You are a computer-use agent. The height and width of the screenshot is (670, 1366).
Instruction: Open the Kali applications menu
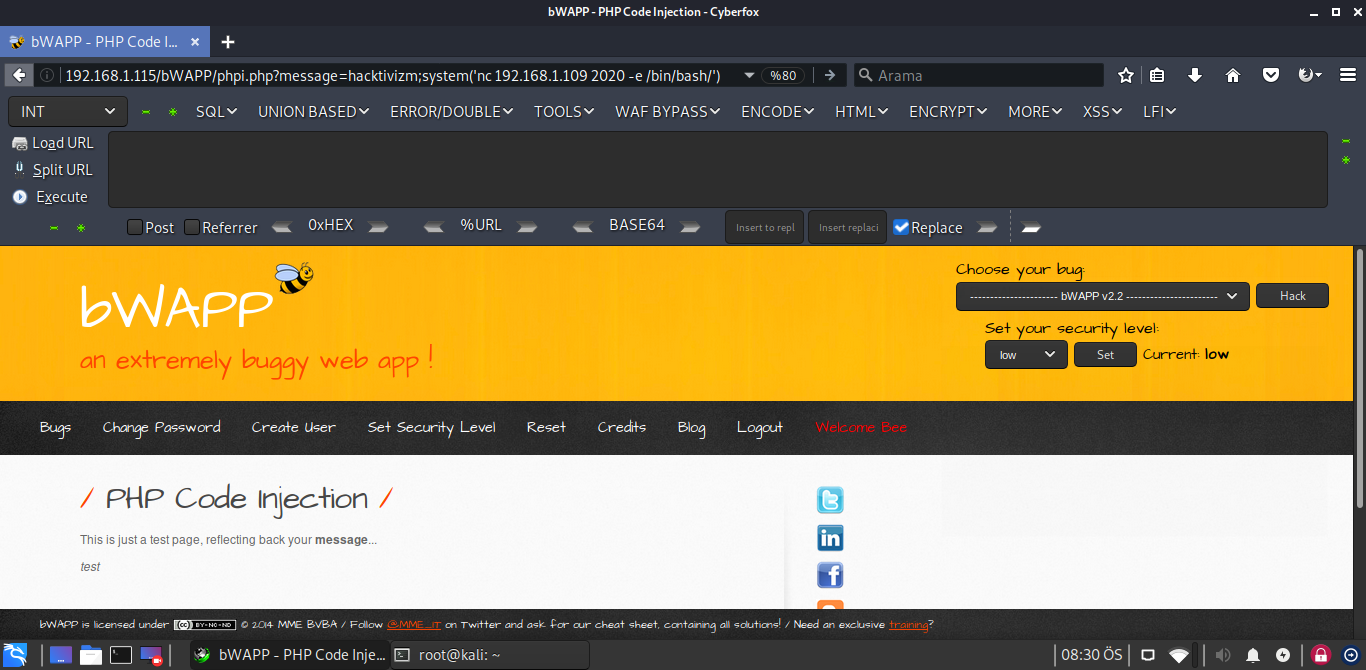pyautogui.click(x=15, y=655)
